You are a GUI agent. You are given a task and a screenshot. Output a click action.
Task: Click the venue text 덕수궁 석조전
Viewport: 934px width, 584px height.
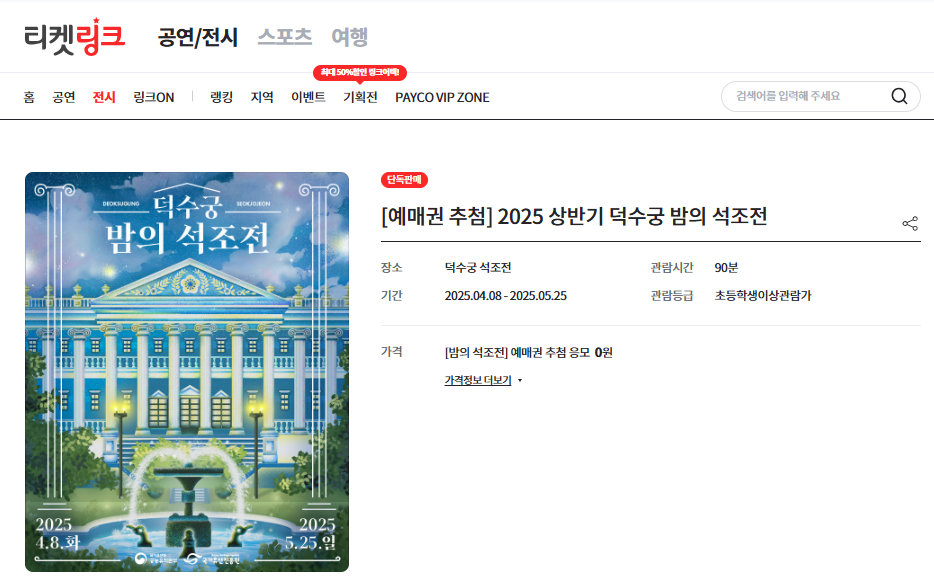click(478, 268)
